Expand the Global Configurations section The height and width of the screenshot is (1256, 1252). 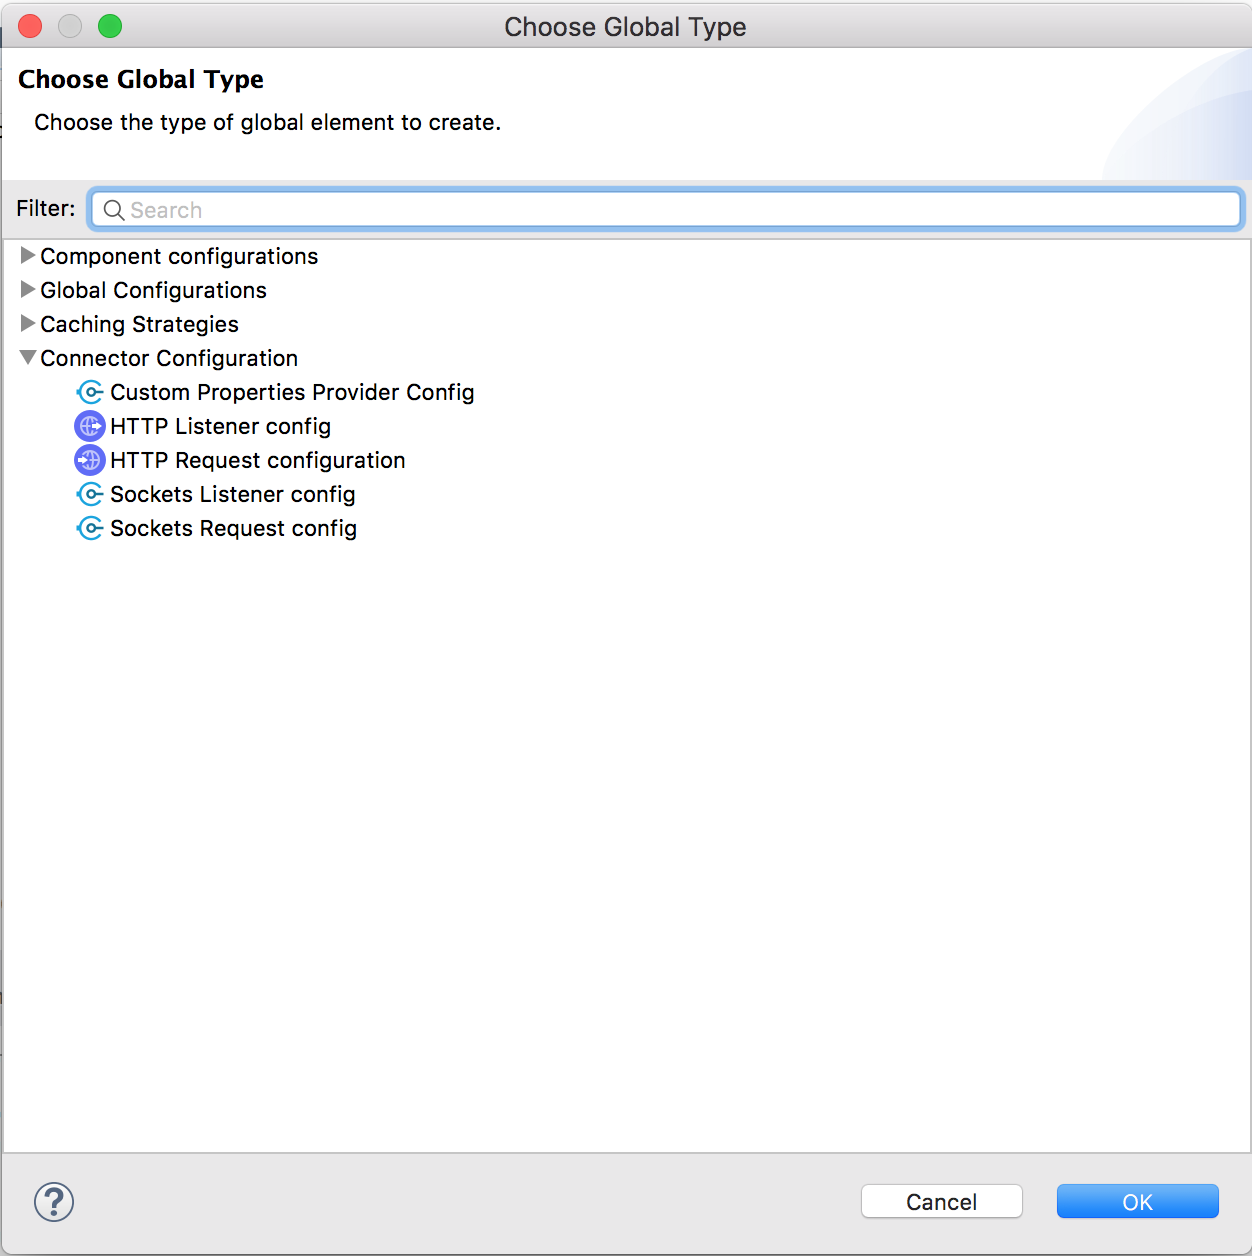27,290
